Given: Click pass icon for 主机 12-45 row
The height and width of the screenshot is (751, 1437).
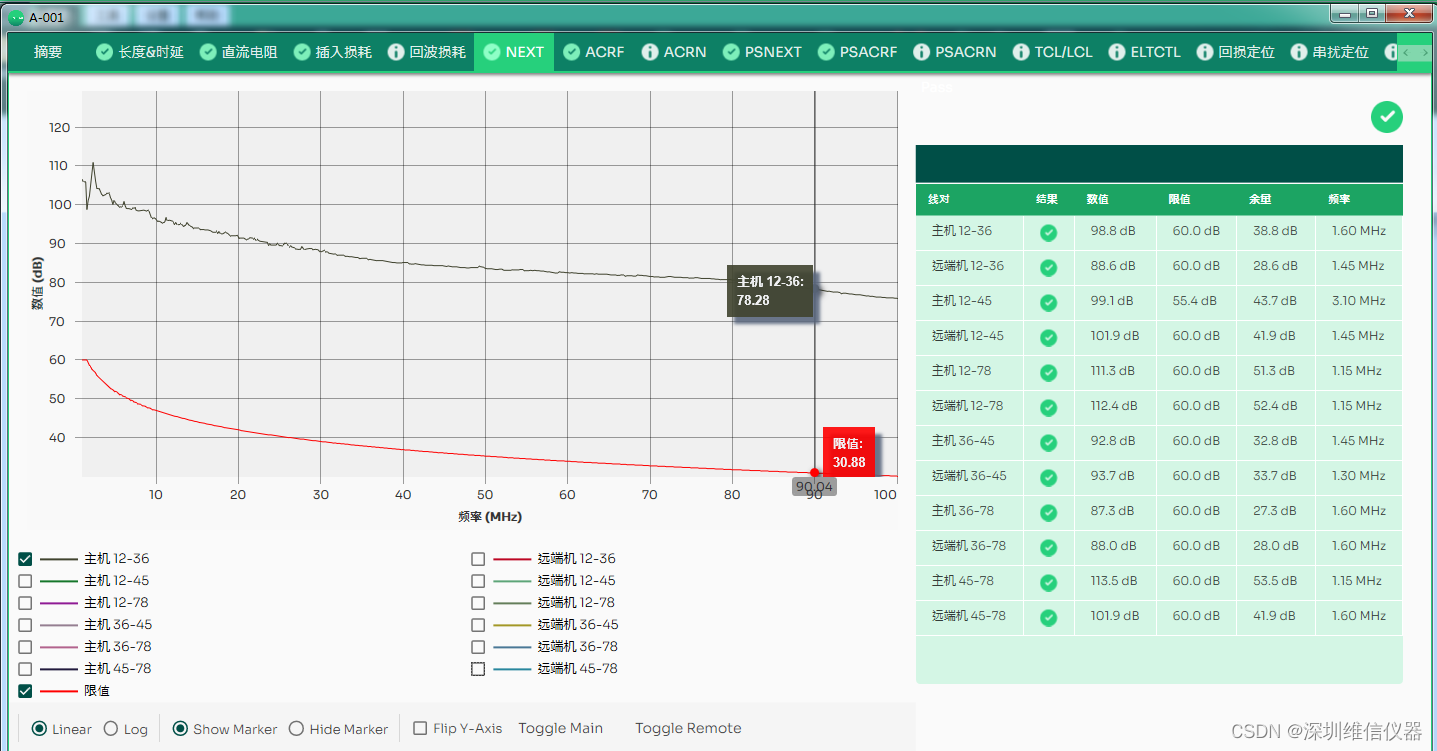Looking at the screenshot, I should tap(1048, 303).
